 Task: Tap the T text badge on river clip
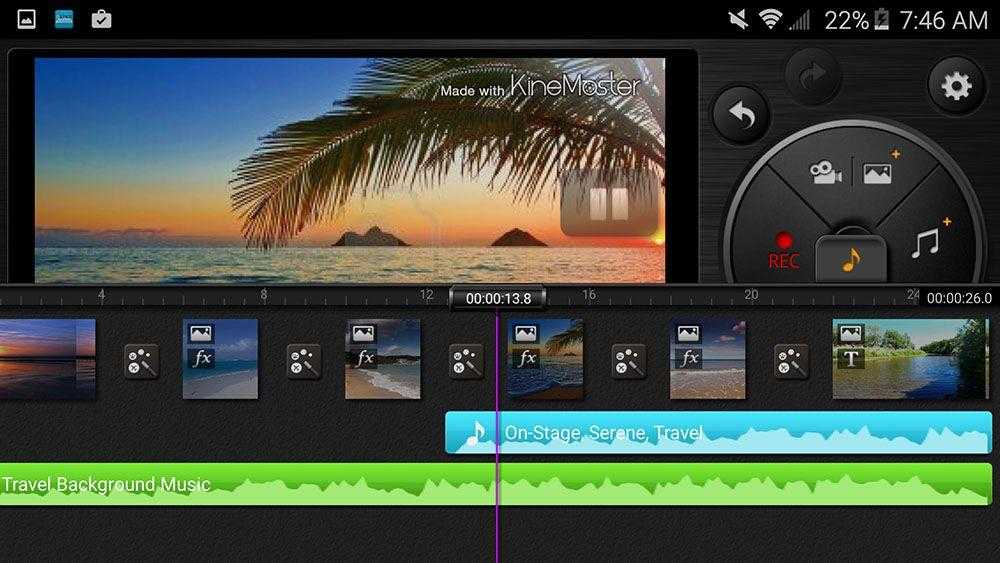(x=851, y=358)
